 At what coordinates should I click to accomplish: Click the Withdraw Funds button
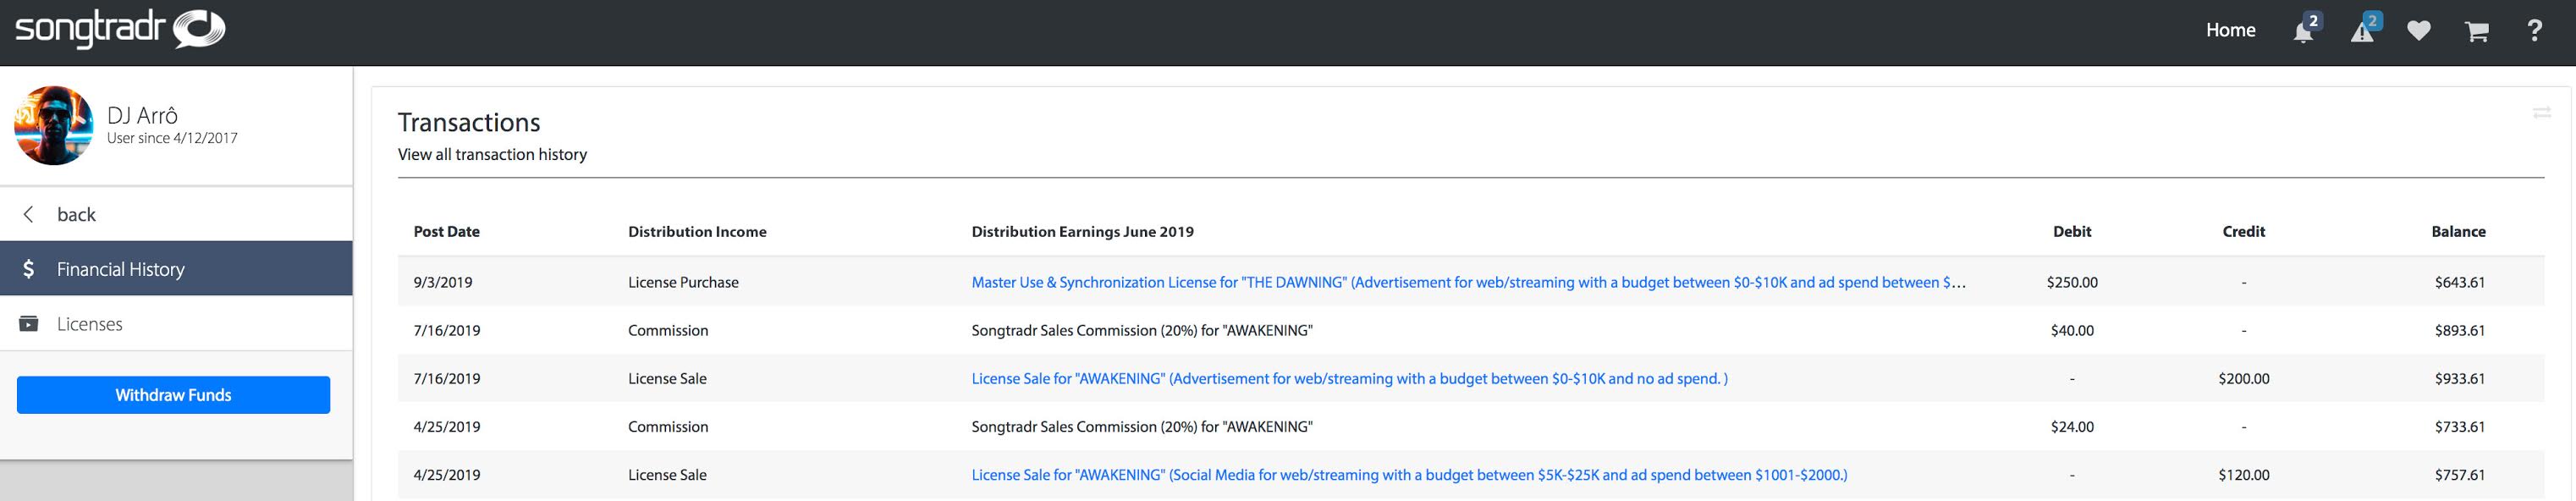coord(173,395)
